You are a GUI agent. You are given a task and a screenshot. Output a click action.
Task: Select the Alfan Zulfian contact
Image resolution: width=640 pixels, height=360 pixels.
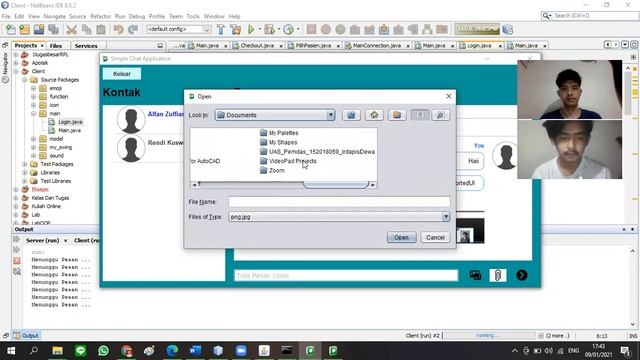(150, 120)
